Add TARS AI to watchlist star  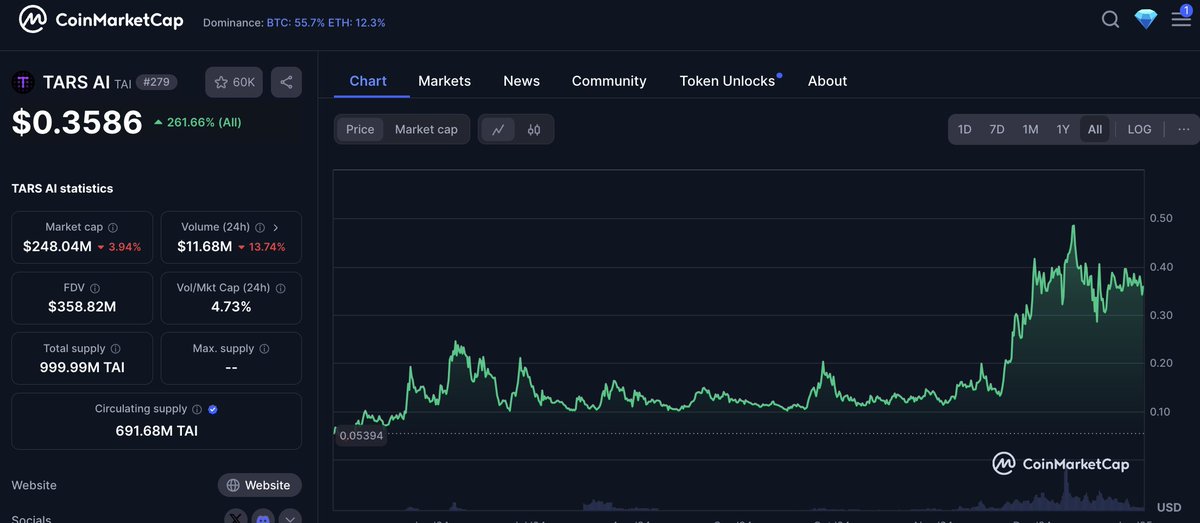point(234,82)
